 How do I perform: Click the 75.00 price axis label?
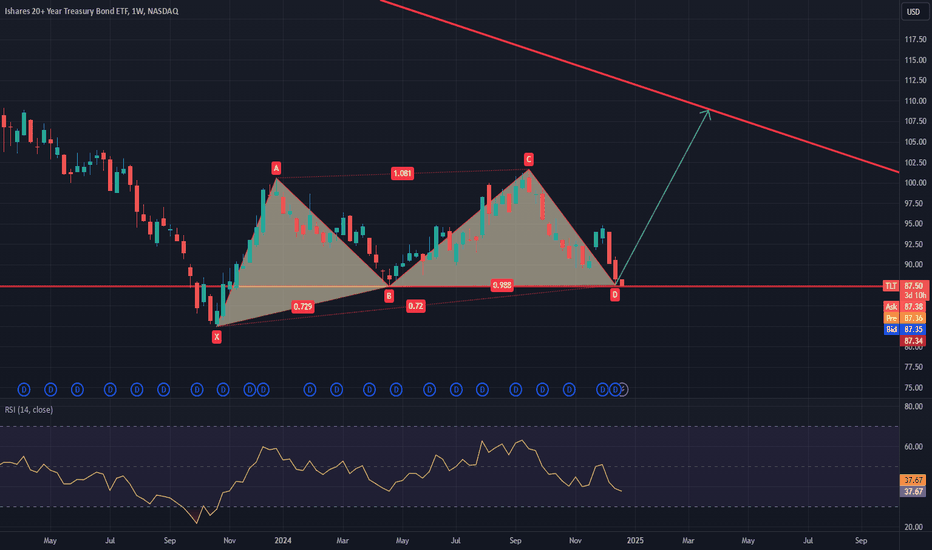(x=914, y=388)
